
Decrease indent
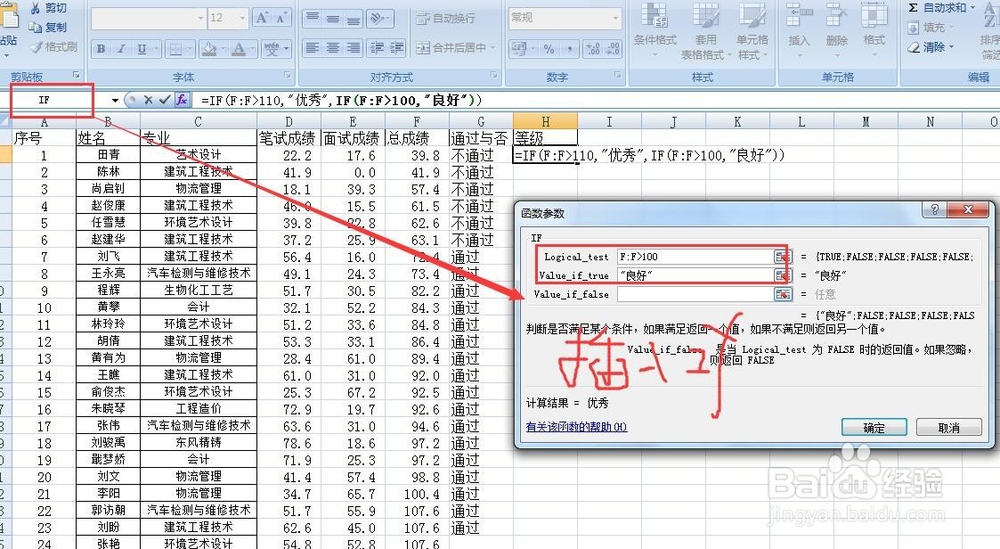377,48
